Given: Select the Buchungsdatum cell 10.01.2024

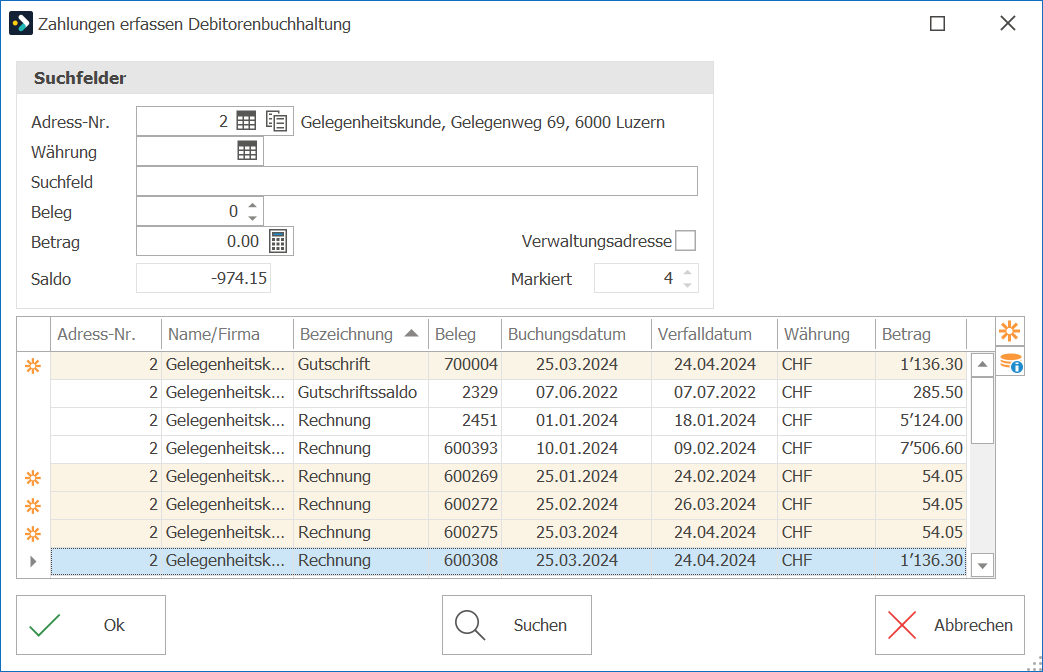Looking at the screenshot, I should [577, 448].
